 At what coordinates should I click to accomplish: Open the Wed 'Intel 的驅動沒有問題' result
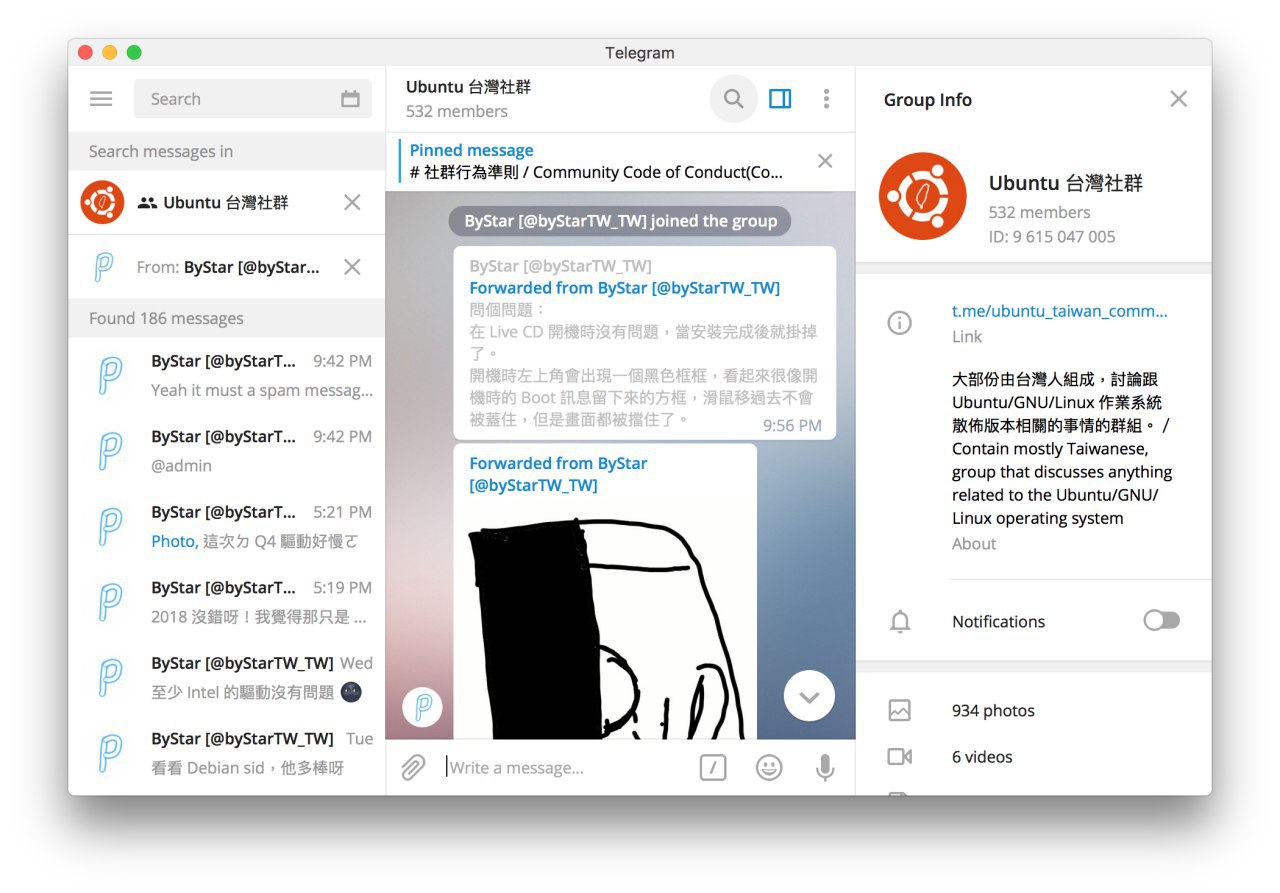click(x=227, y=677)
